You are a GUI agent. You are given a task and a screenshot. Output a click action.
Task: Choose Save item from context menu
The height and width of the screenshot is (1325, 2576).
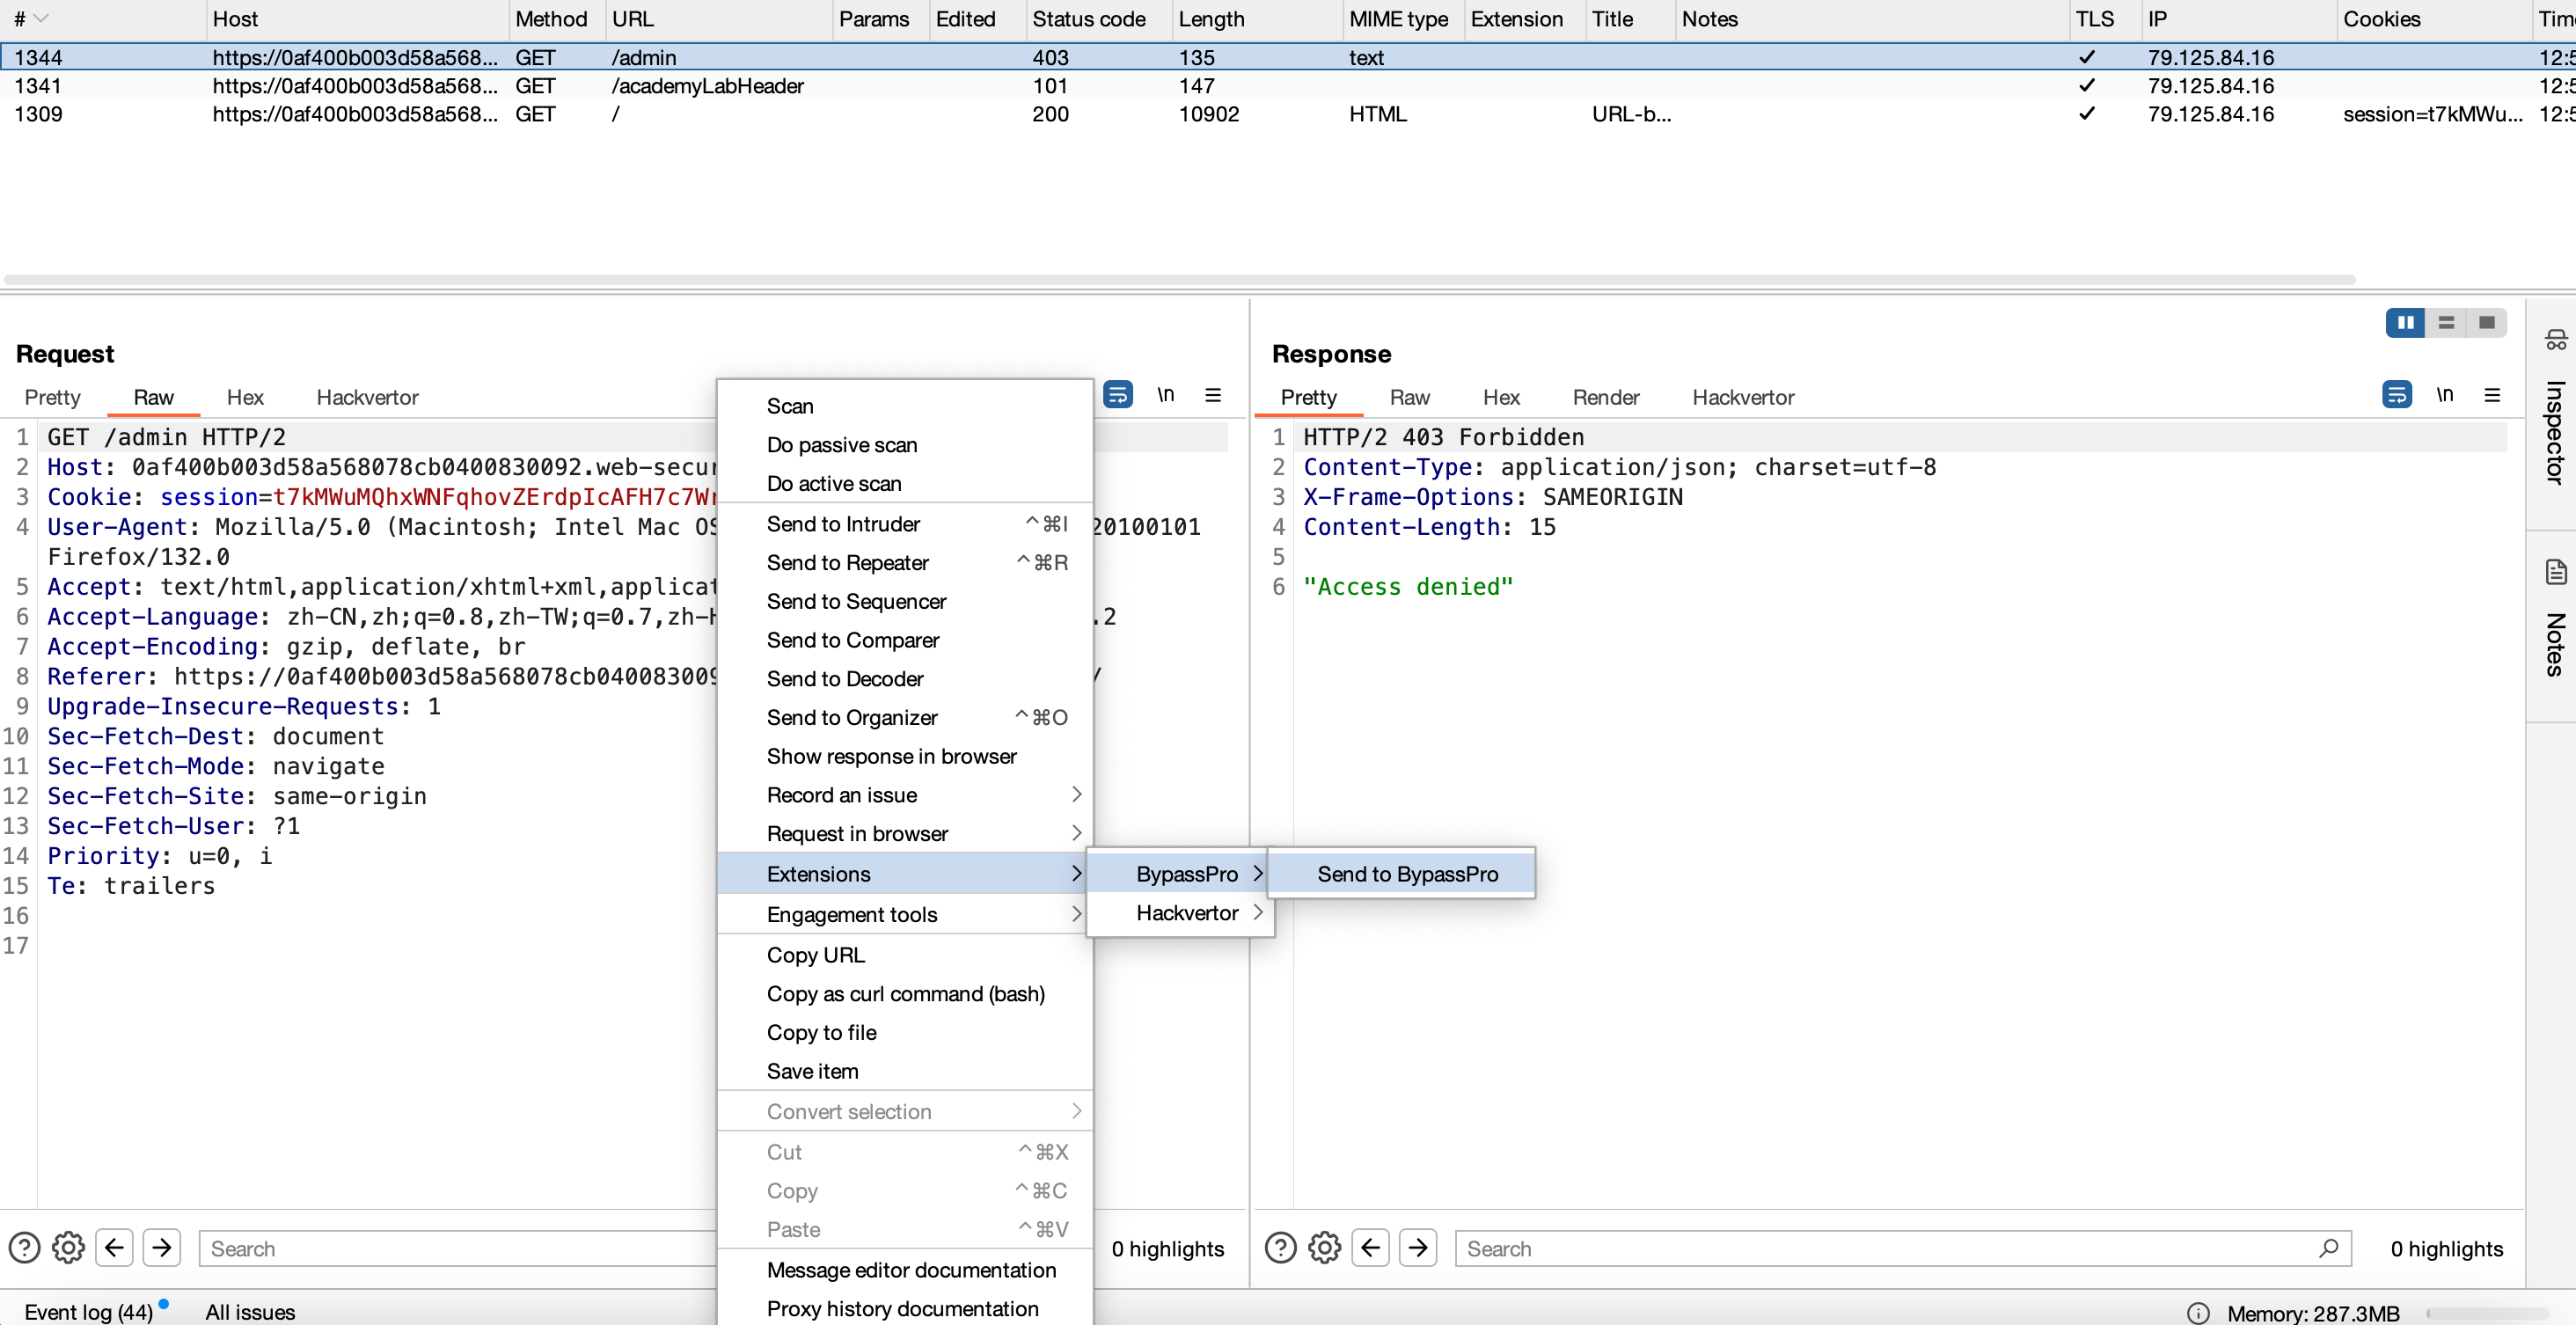(x=905, y=1071)
